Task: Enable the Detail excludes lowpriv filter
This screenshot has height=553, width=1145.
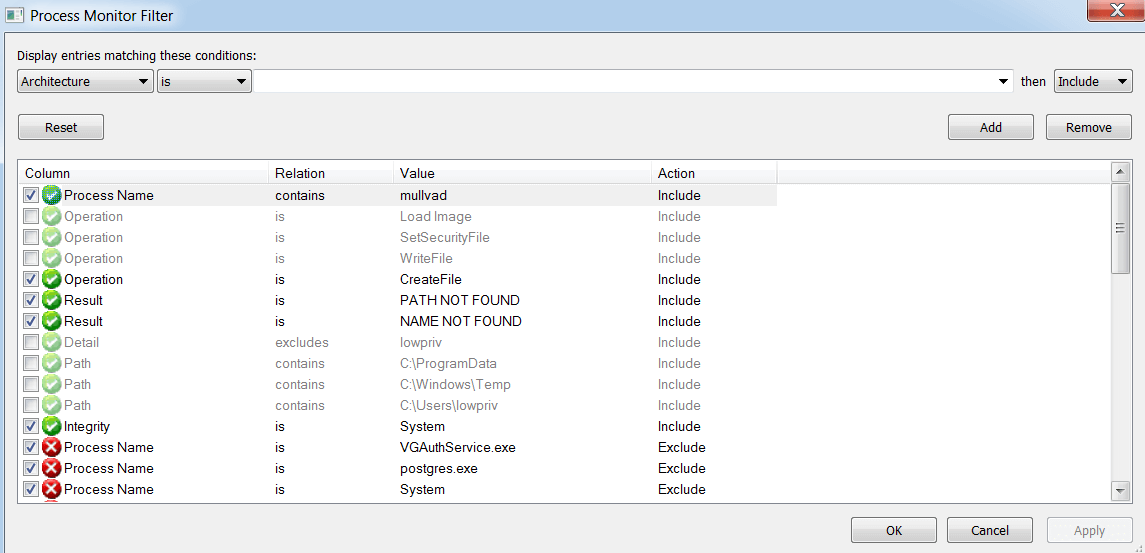Action: [31, 342]
